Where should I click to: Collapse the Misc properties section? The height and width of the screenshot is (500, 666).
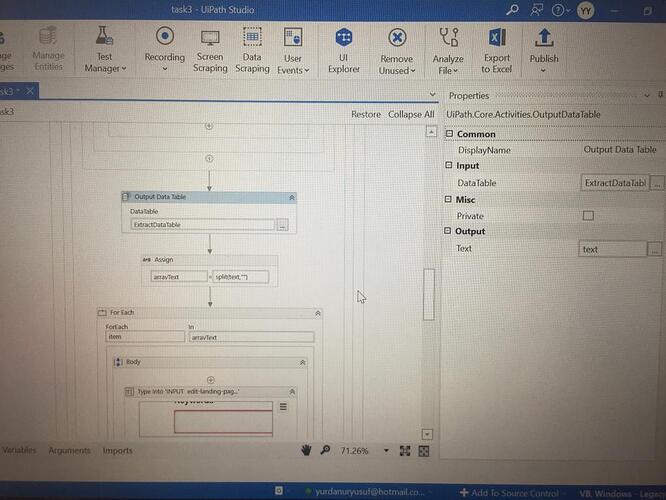coord(448,199)
